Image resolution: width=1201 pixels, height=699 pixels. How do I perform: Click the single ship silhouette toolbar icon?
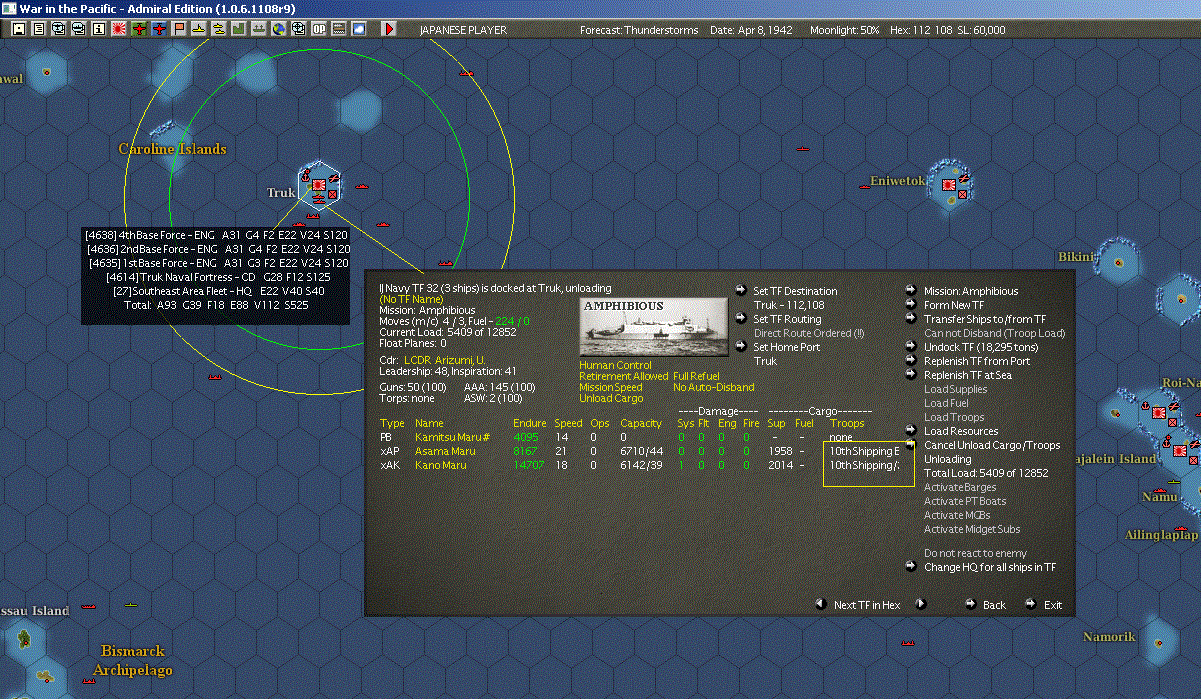(x=199, y=29)
